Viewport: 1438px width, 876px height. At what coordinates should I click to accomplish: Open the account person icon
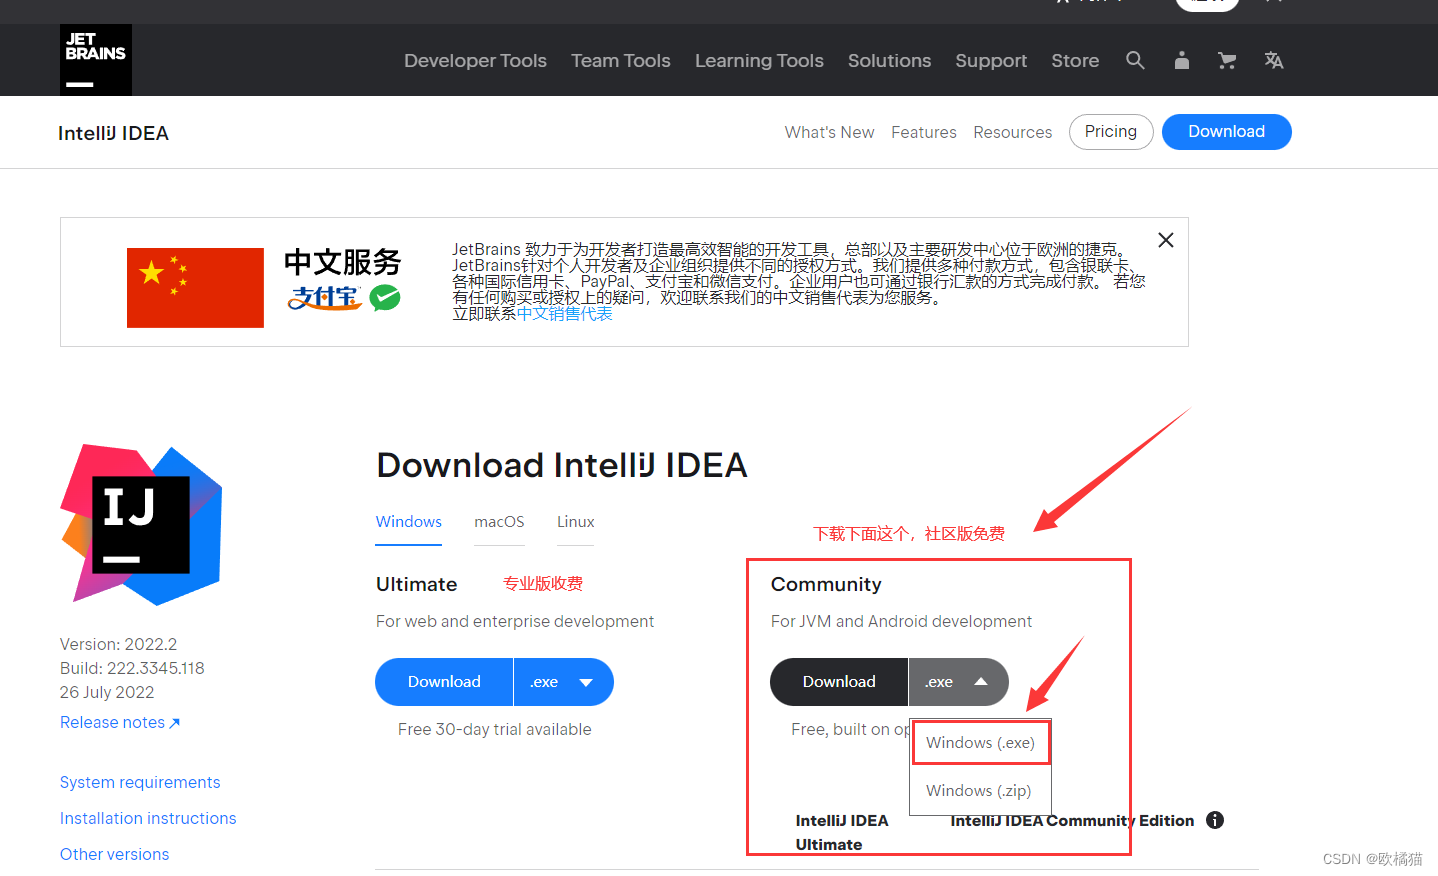pyautogui.click(x=1182, y=60)
